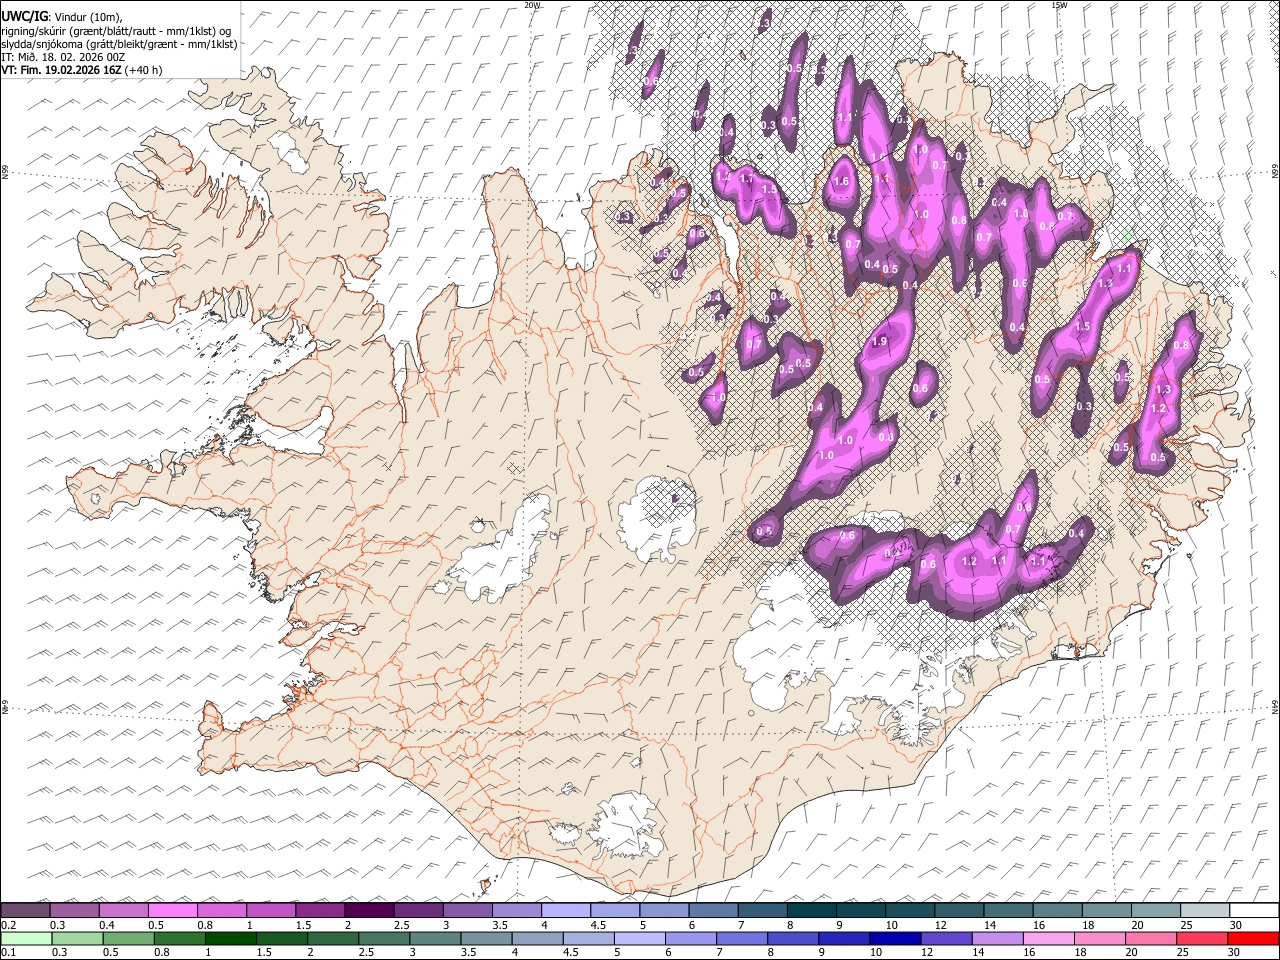Select the bright red rain legend swatch at 30
This screenshot has width=1280, height=960.
coord(1253,938)
